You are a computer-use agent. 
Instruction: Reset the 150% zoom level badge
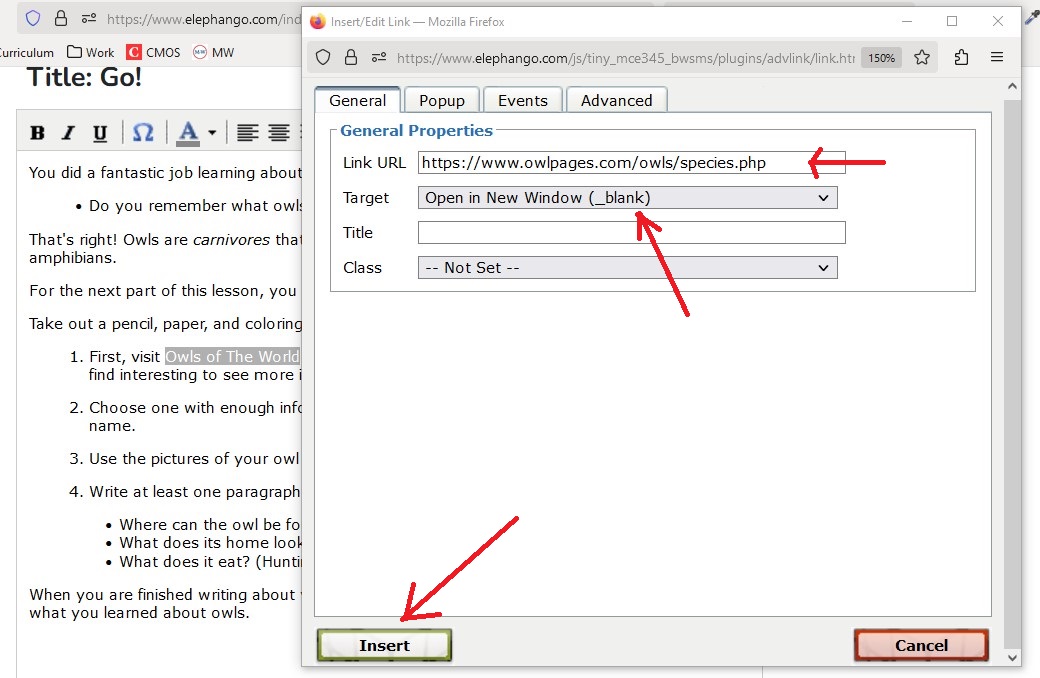click(x=881, y=58)
